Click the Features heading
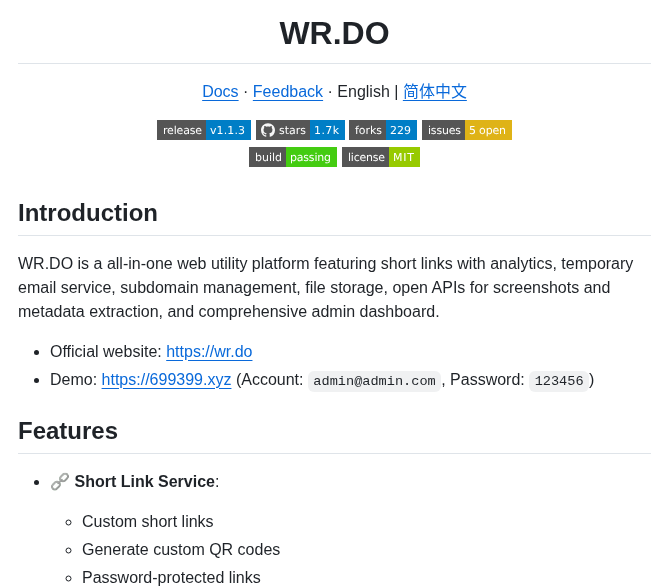This screenshot has width=668, height=588. (68, 431)
